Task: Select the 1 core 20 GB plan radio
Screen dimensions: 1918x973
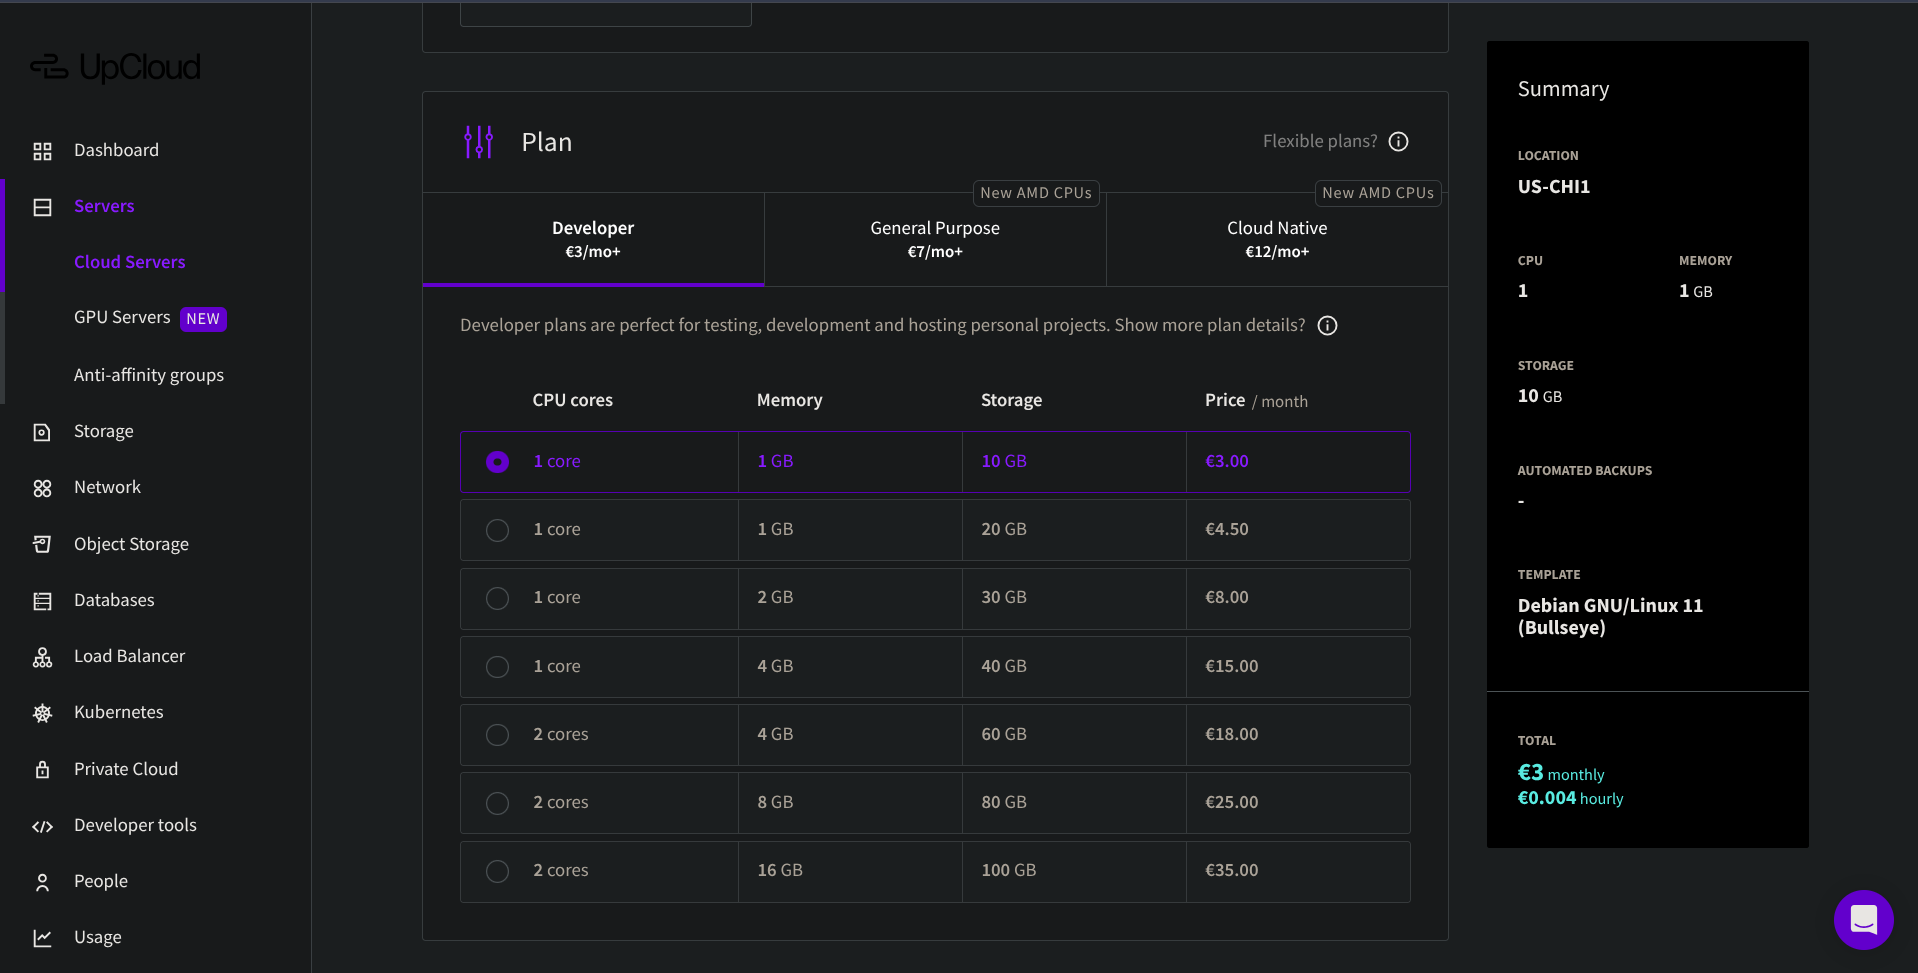Action: click(497, 530)
